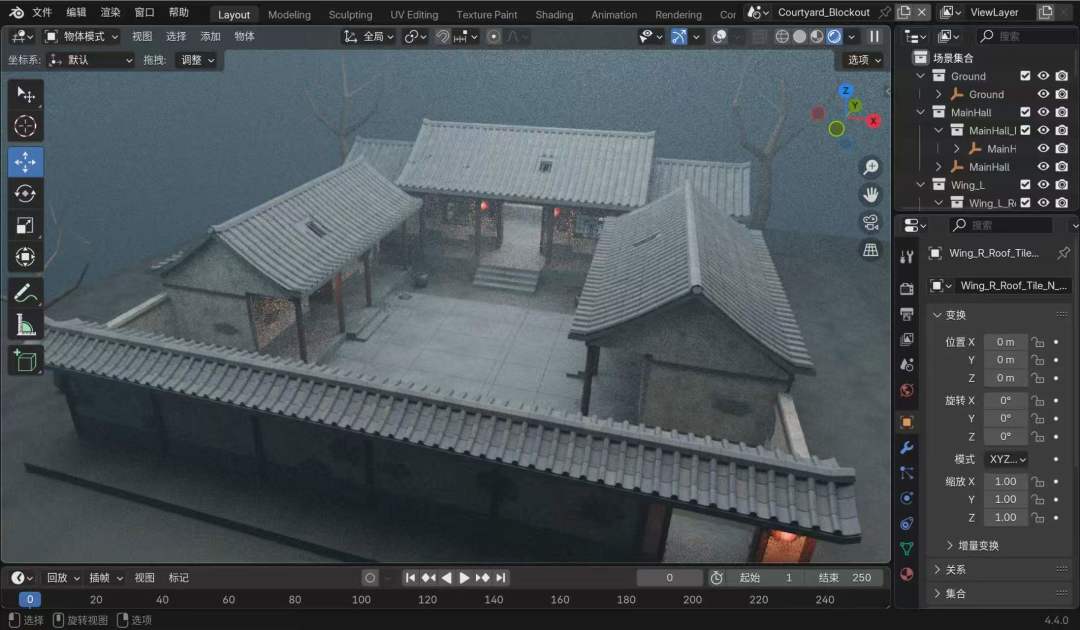Open the object mode dropdown 物体模式
Viewport: 1080px width, 630px height.
(x=81, y=36)
